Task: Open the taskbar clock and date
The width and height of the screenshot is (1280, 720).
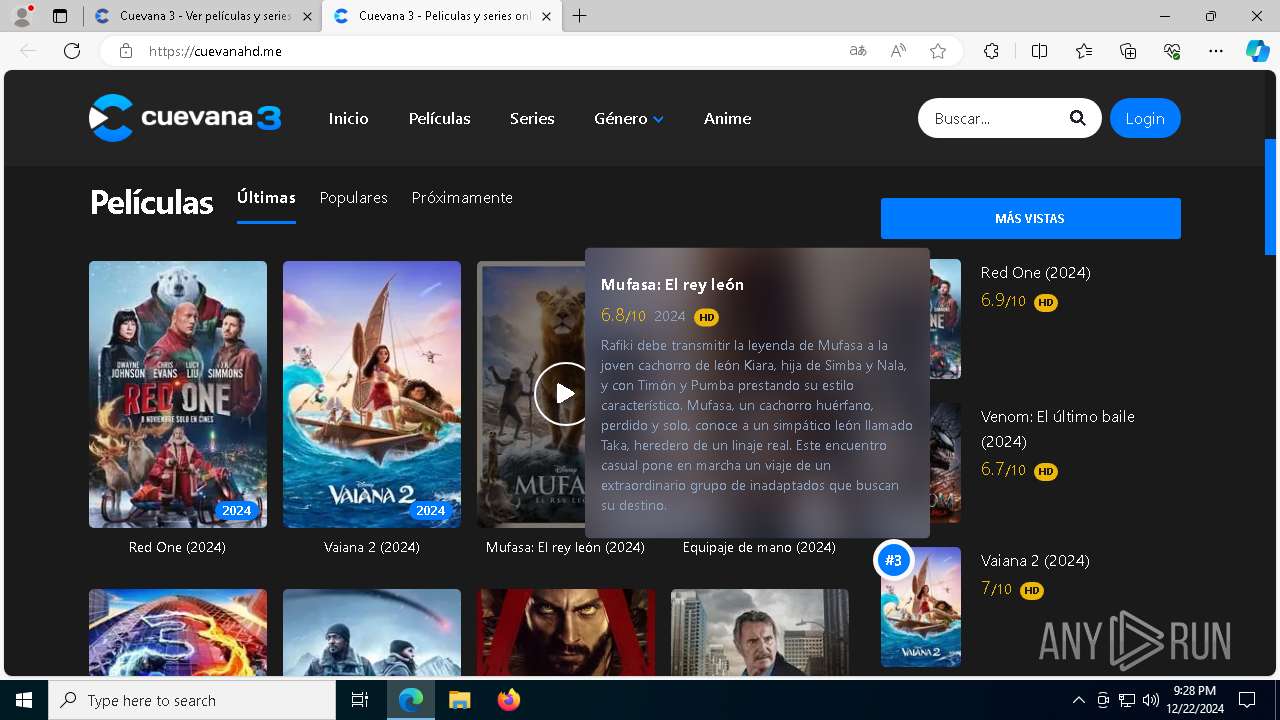Action: [1194, 700]
